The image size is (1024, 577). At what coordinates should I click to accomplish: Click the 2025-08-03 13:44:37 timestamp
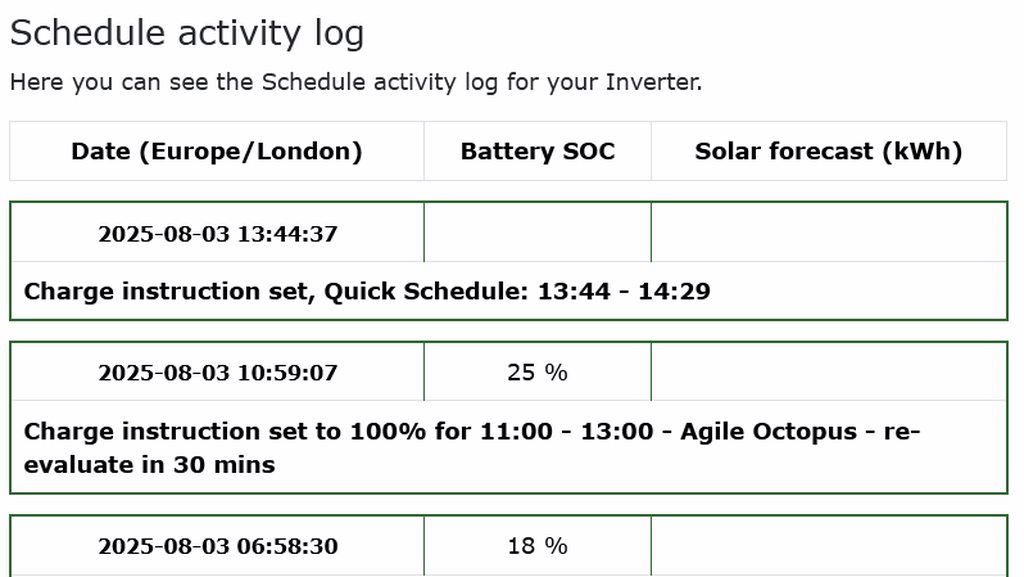pyautogui.click(x=217, y=234)
